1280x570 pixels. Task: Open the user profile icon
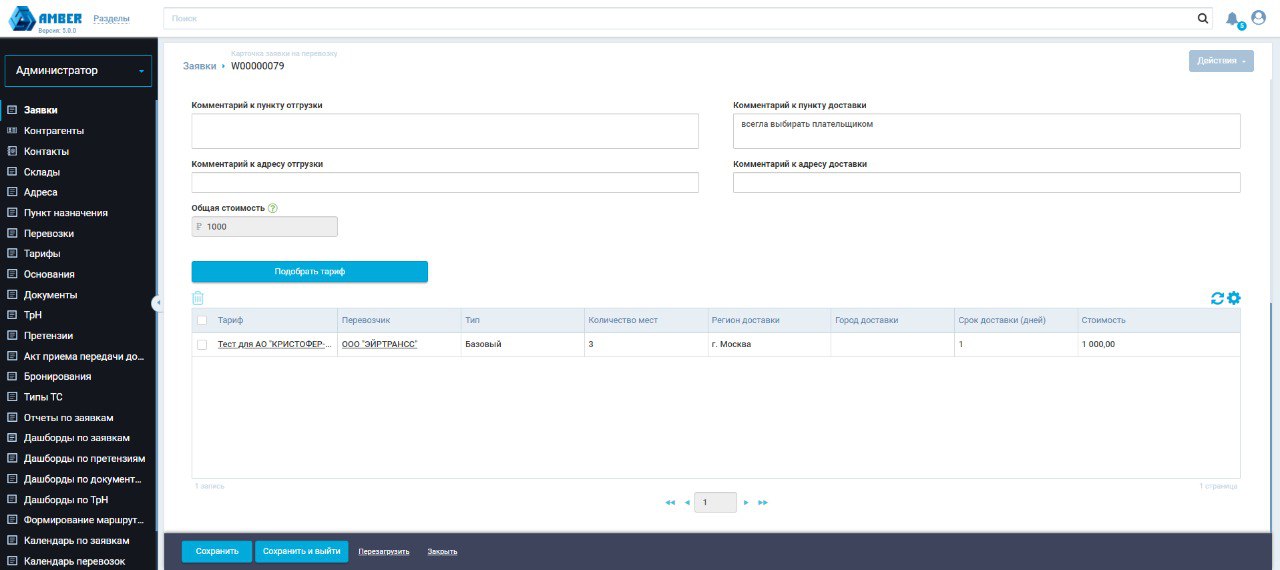pos(1258,17)
